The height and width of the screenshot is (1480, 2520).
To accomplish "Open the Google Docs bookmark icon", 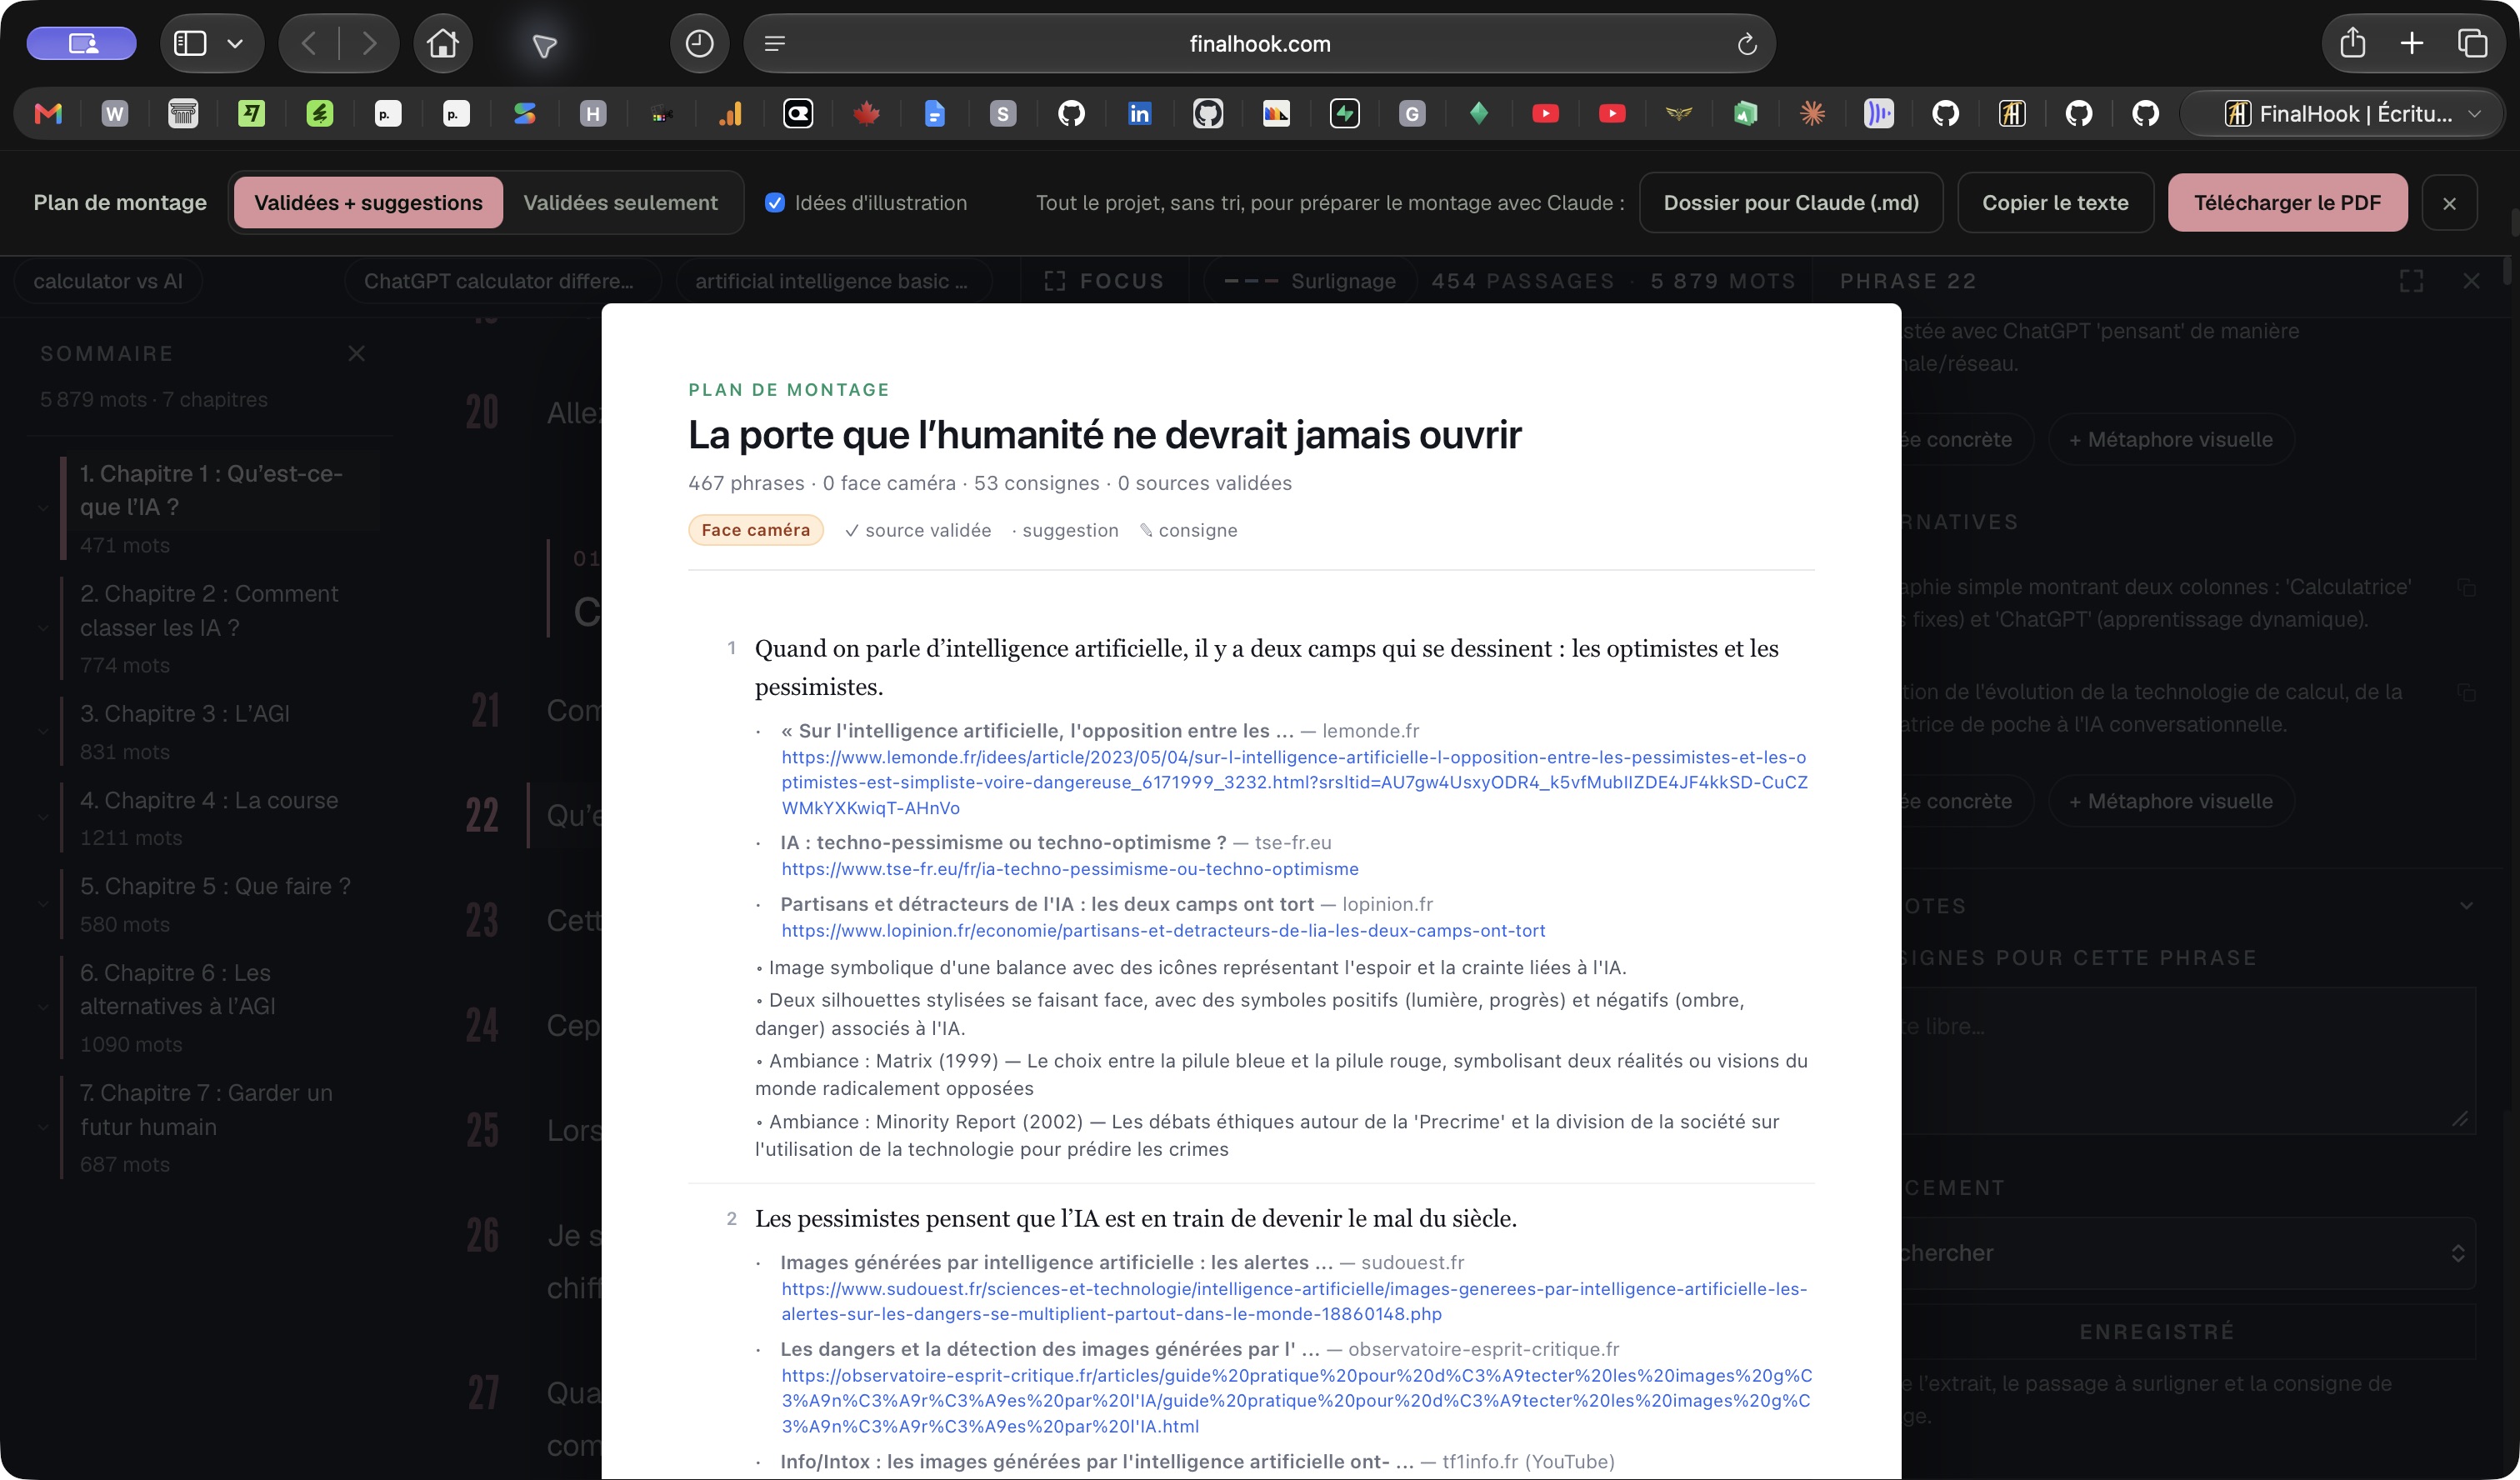I will [934, 114].
